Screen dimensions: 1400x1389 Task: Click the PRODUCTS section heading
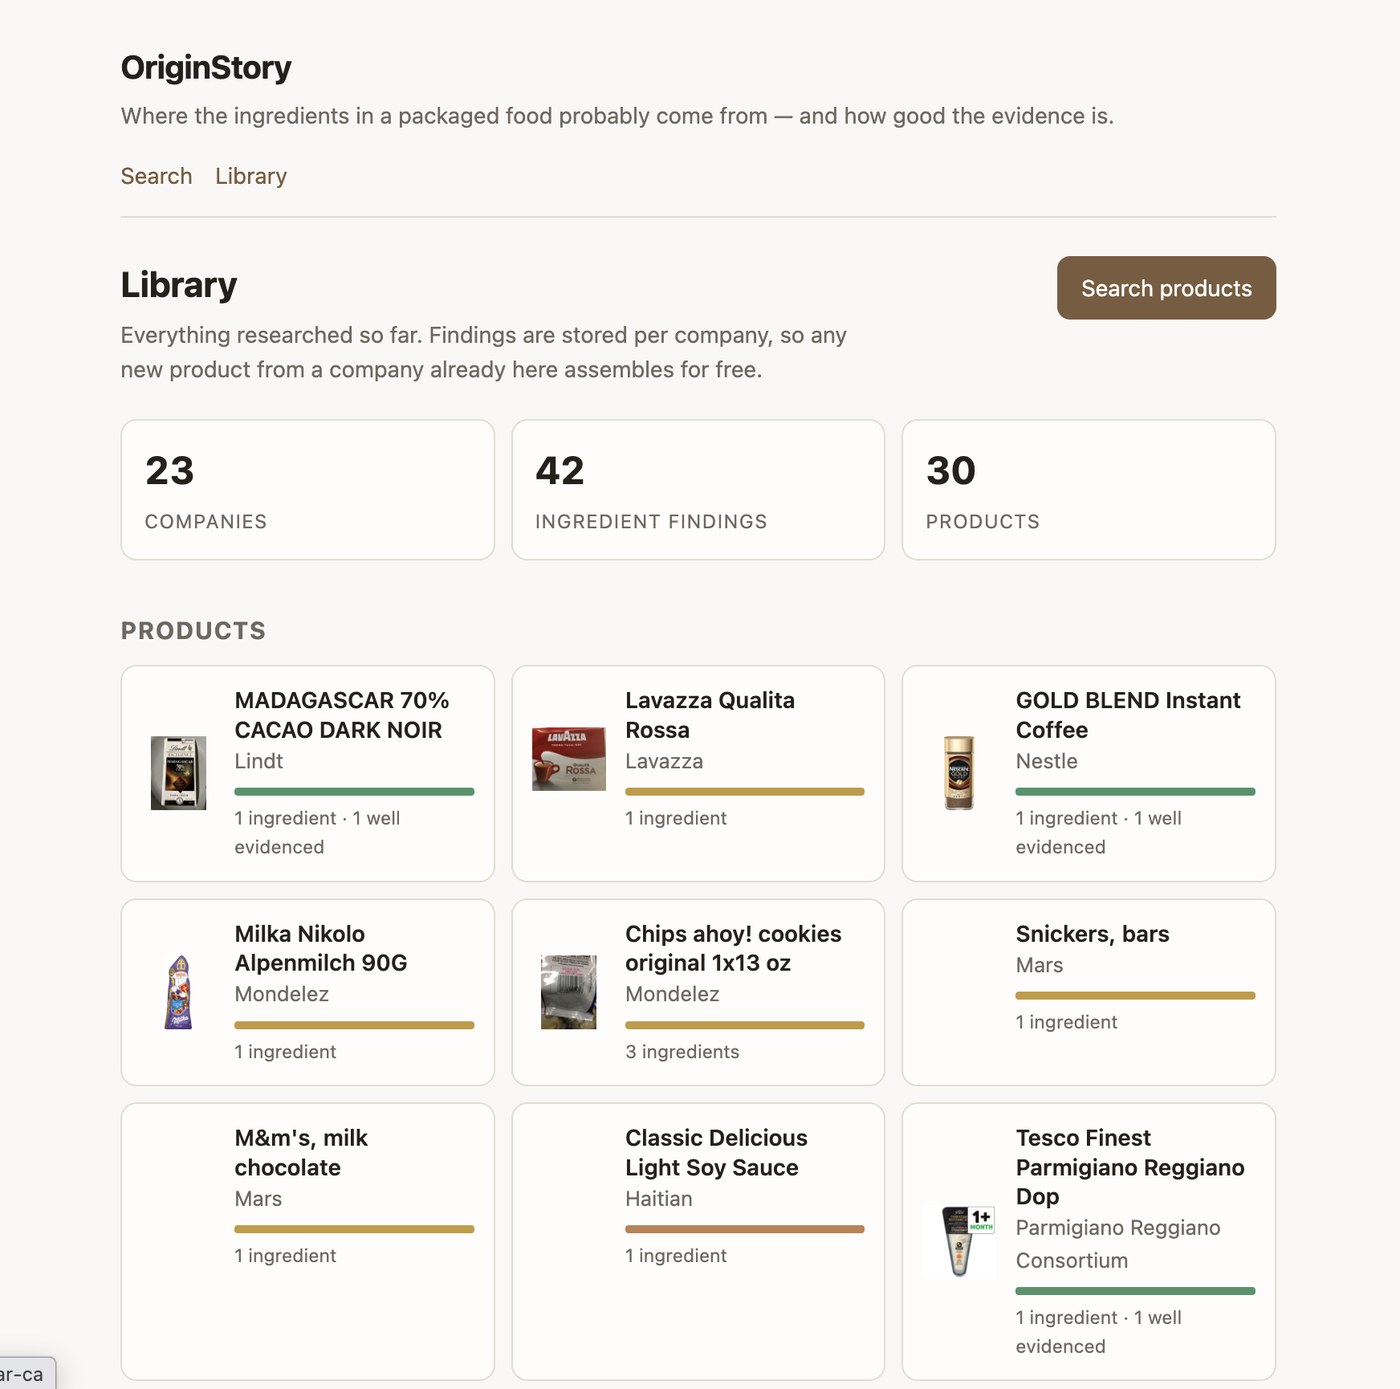(194, 631)
